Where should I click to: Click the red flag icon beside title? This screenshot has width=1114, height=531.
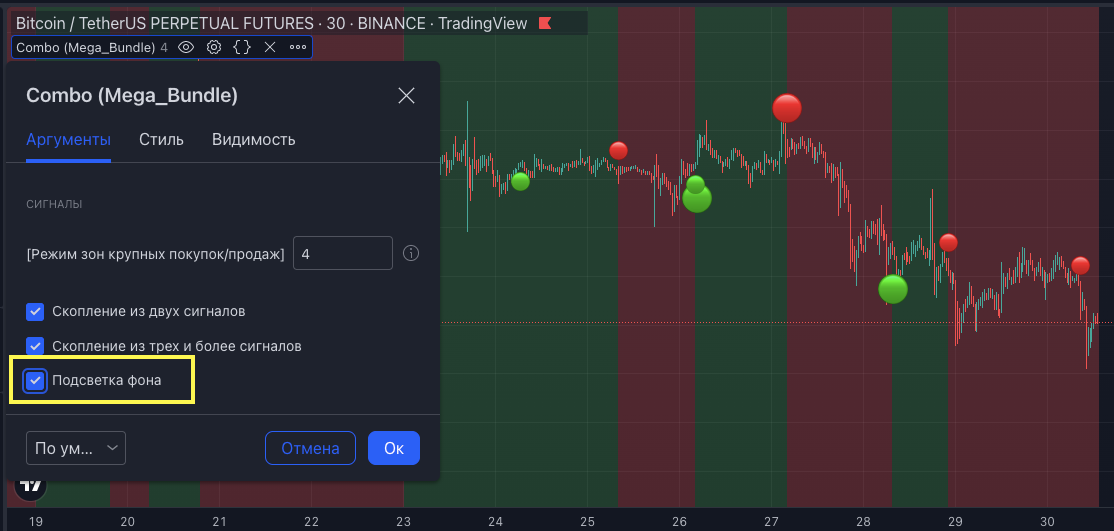[545, 23]
